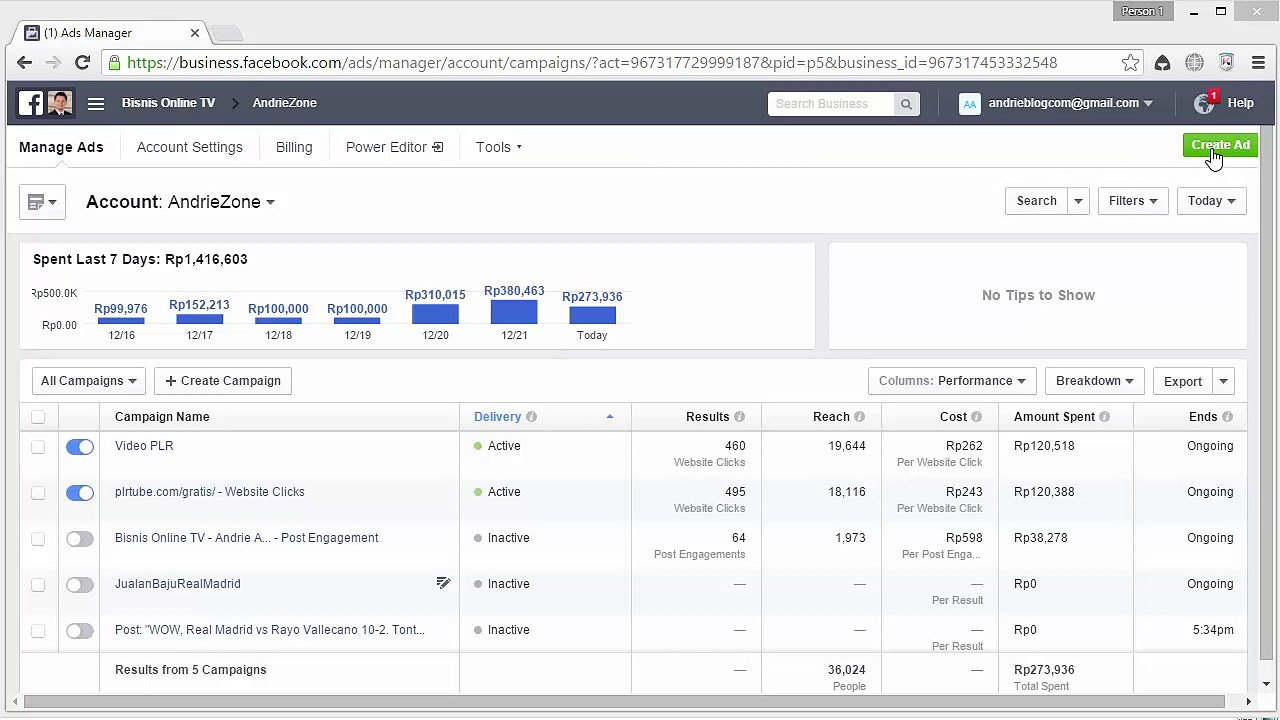Turn off the Video PLR campaign toggle

pos(80,447)
